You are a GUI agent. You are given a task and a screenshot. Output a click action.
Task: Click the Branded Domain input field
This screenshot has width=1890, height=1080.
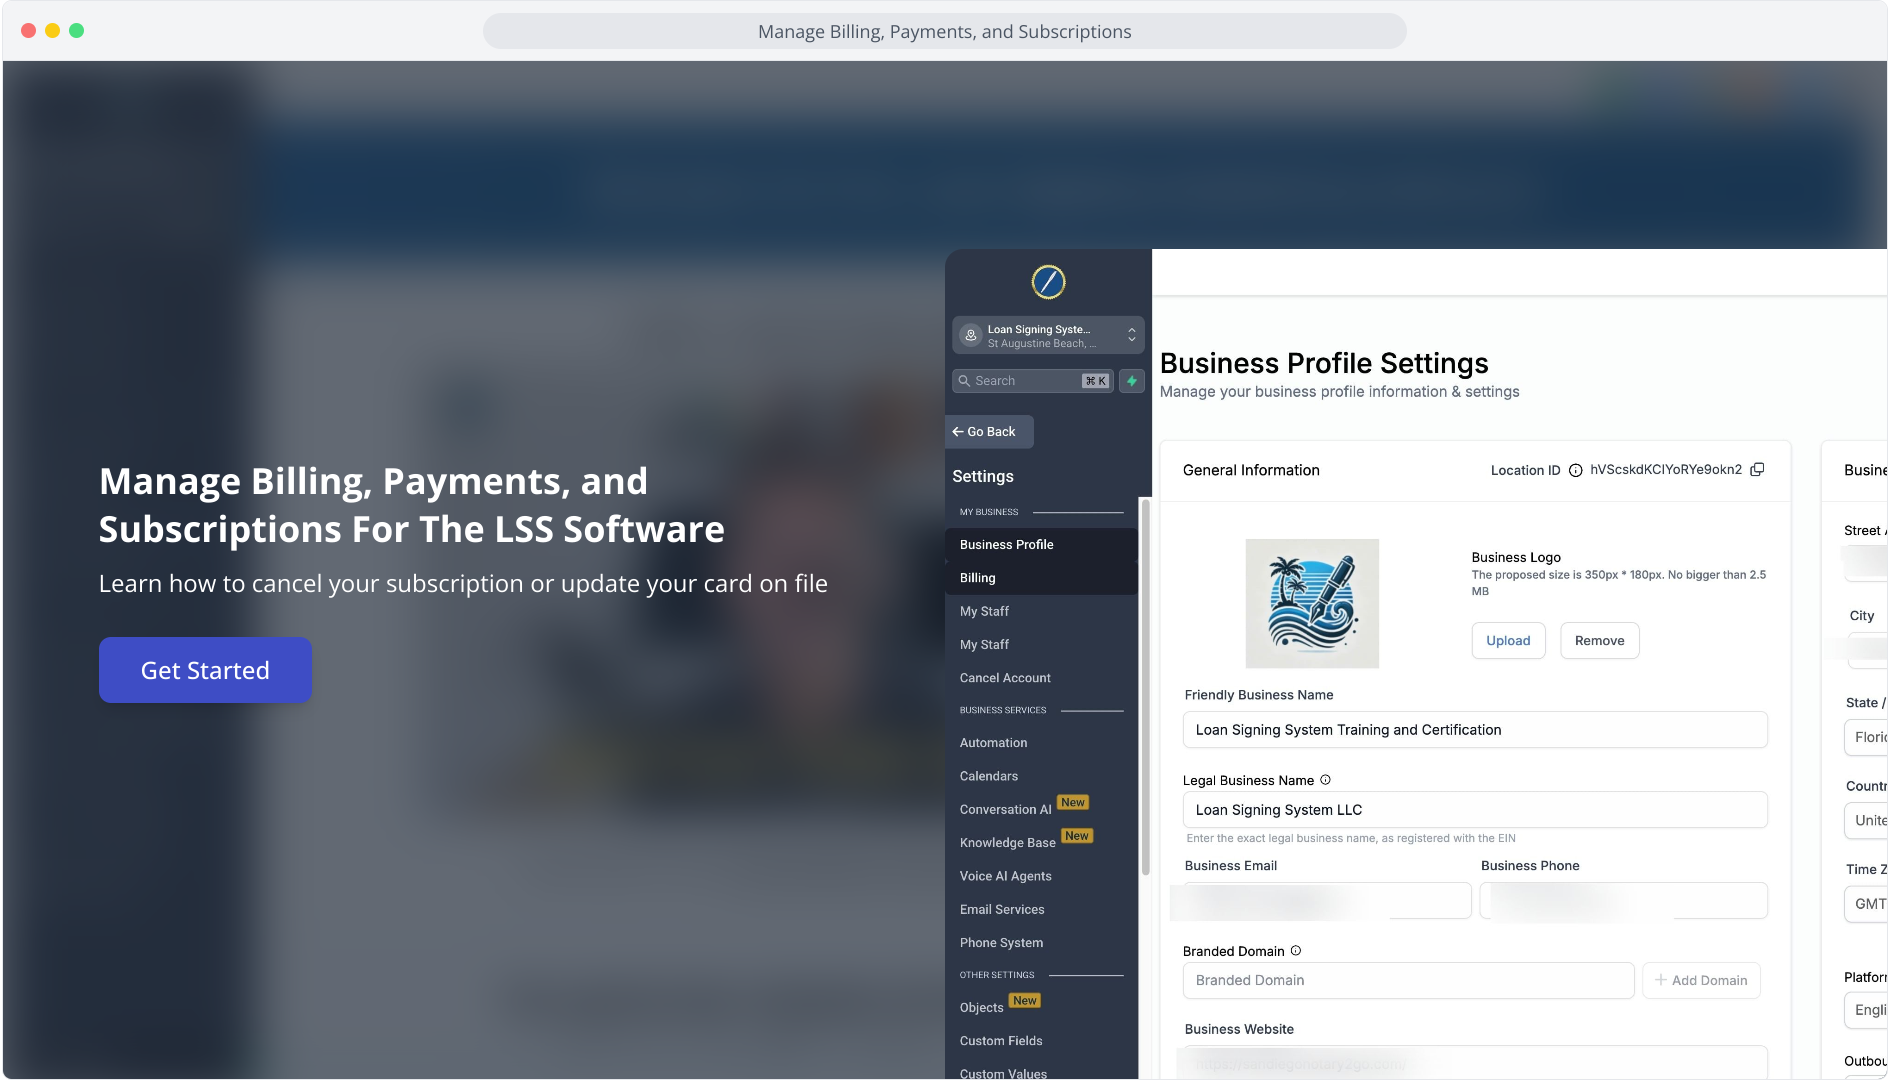[x=1408, y=981]
